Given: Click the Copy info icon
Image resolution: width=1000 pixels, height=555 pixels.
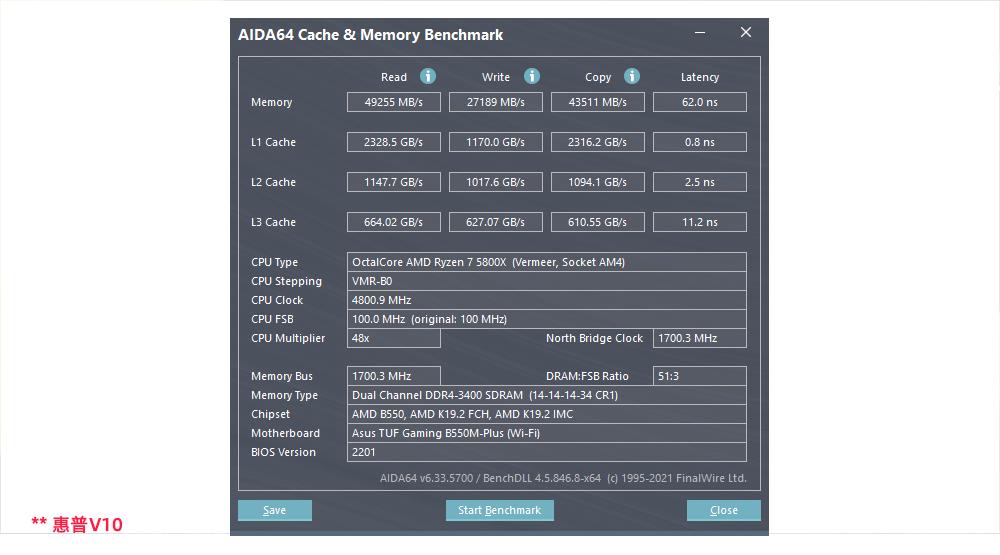Looking at the screenshot, I should point(632,76).
